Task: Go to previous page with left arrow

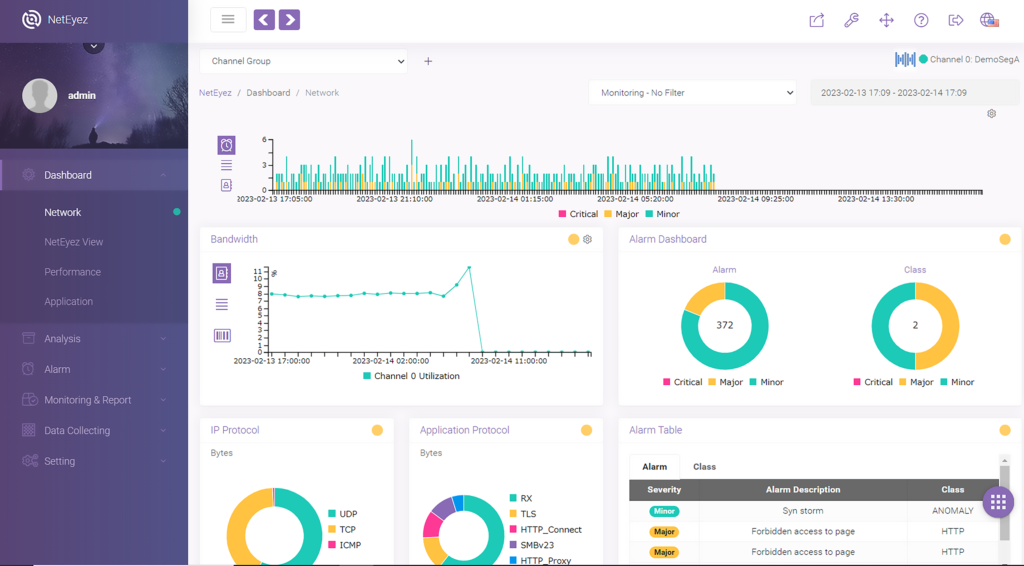Action: pos(264,20)
